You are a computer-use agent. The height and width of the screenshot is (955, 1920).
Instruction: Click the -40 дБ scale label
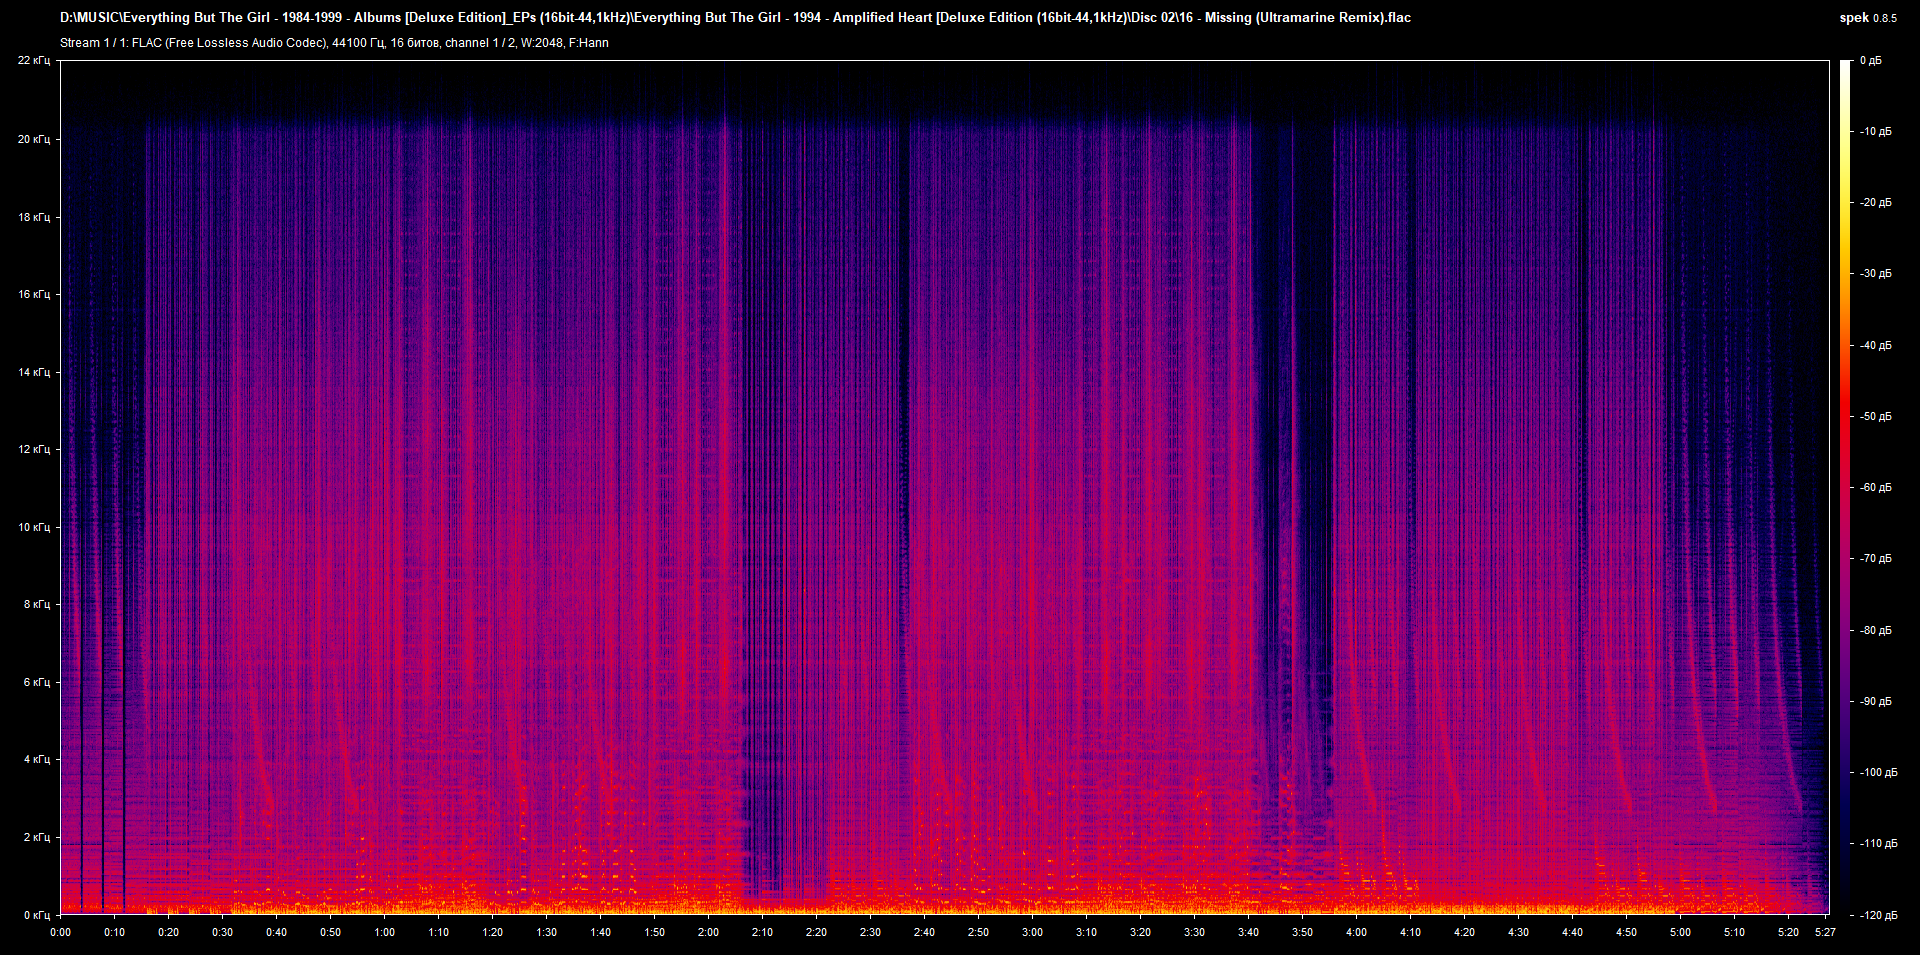[x=1875, y=346]
